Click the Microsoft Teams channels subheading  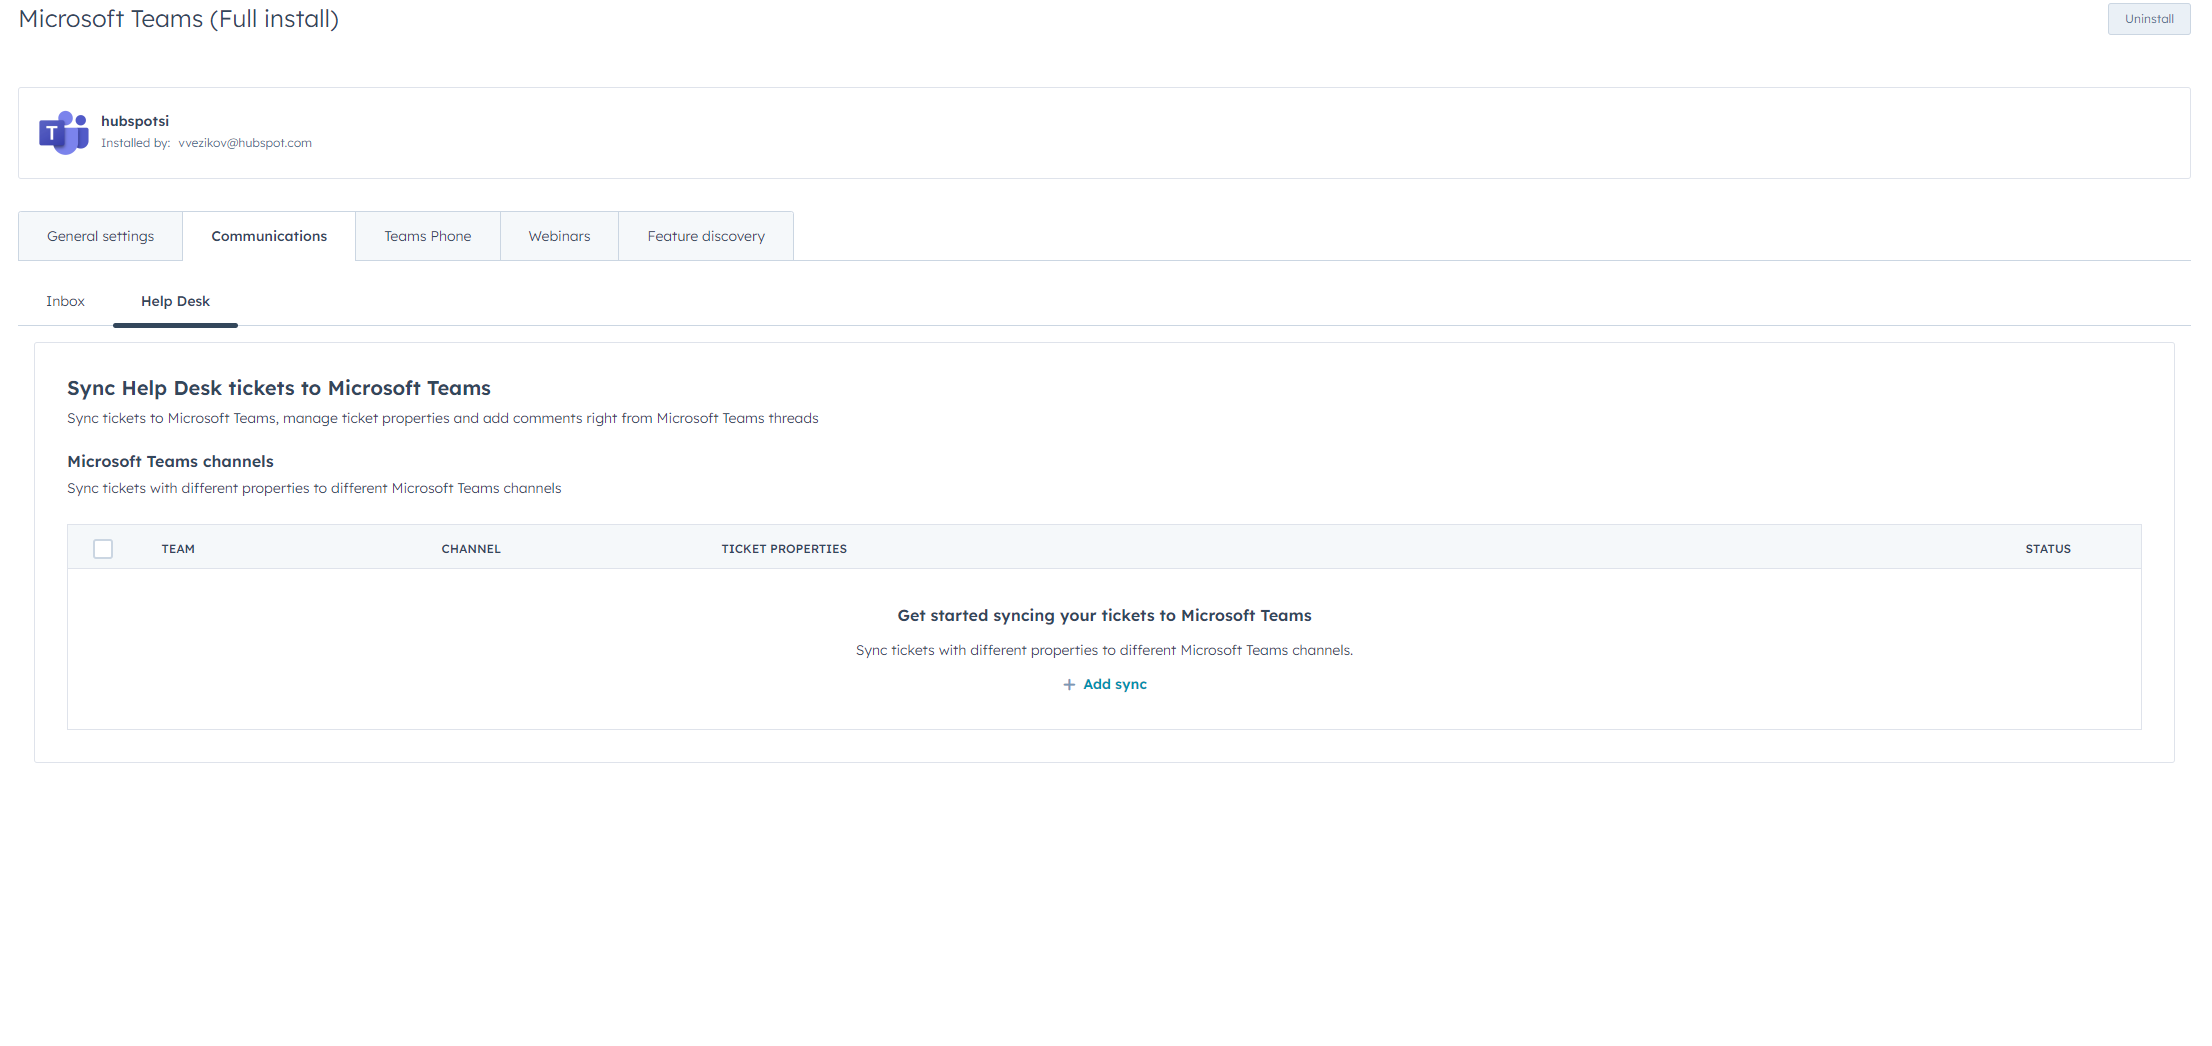click(x=170, y=461)
